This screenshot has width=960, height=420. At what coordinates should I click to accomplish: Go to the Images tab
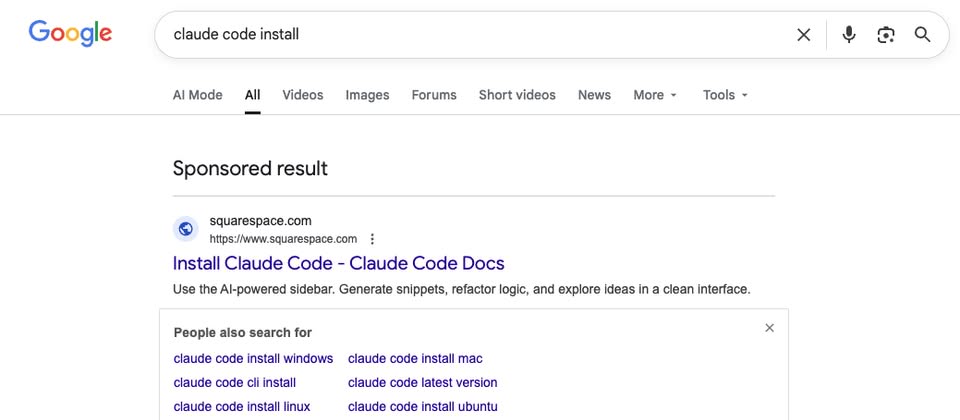coord(367,95)
